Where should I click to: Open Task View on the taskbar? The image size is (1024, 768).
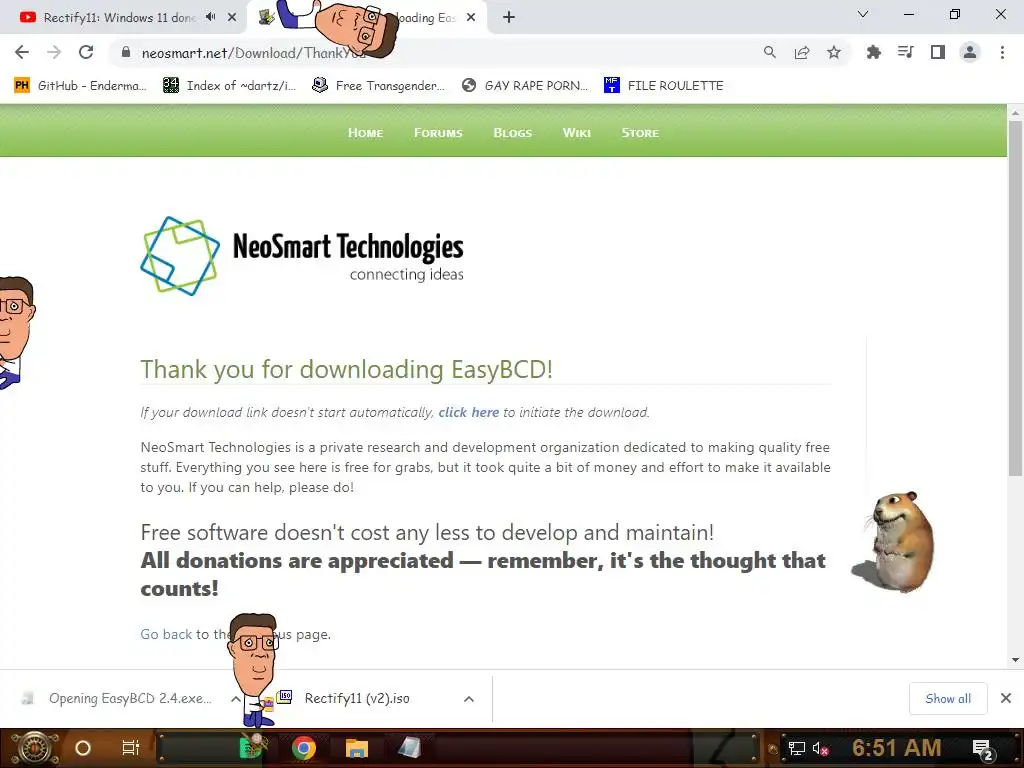click(x=131, y=748)
